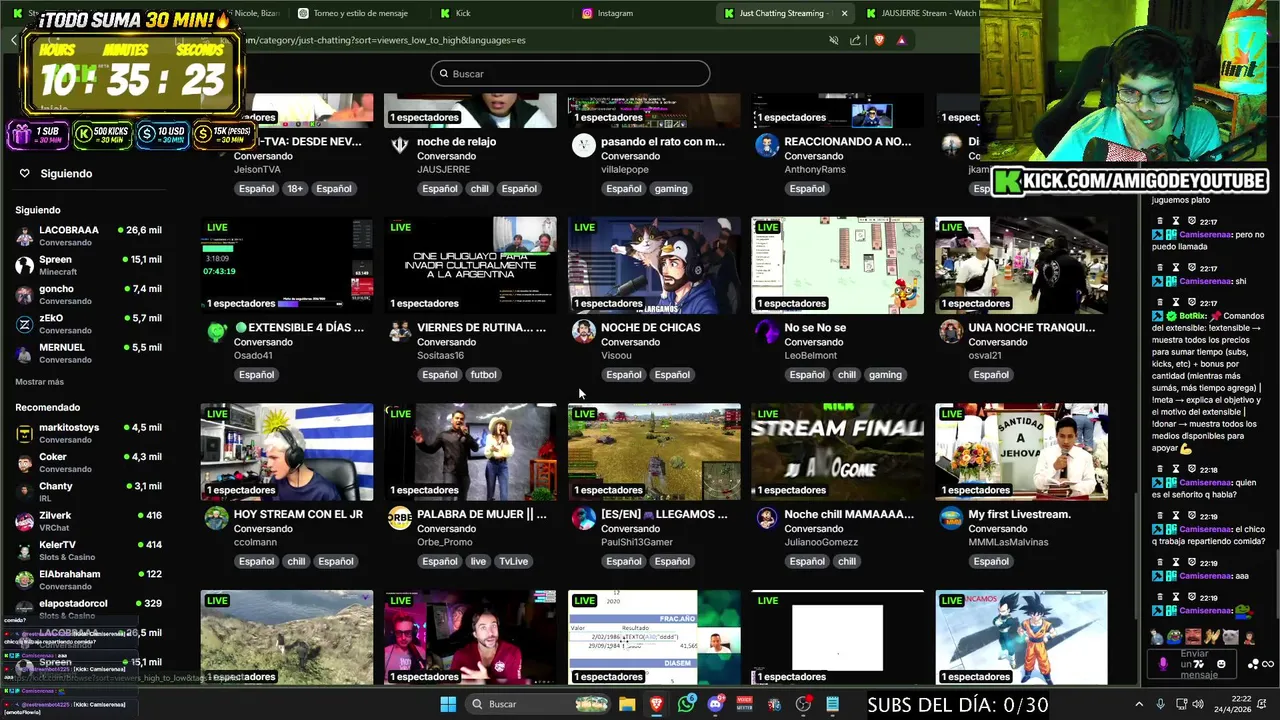
Task: Click the infinity icon beside chat input
Action: (1268, 664)
